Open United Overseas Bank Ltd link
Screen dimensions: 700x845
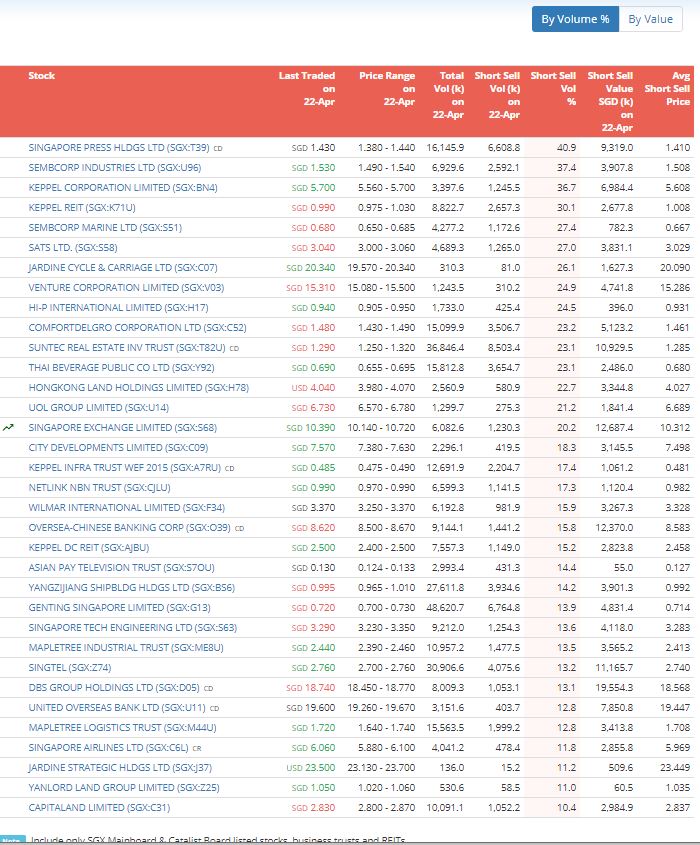coord(117,708)
